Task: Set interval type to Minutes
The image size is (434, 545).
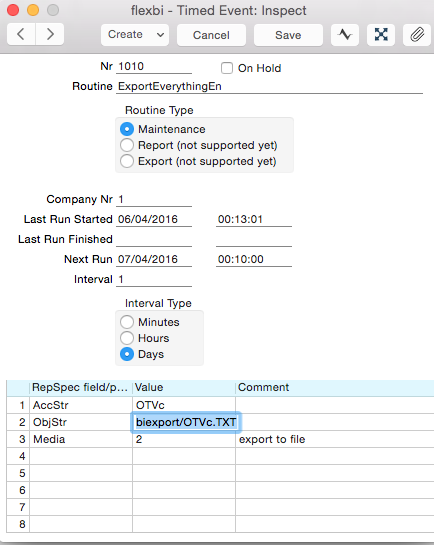Action: (x=127, y=322)
